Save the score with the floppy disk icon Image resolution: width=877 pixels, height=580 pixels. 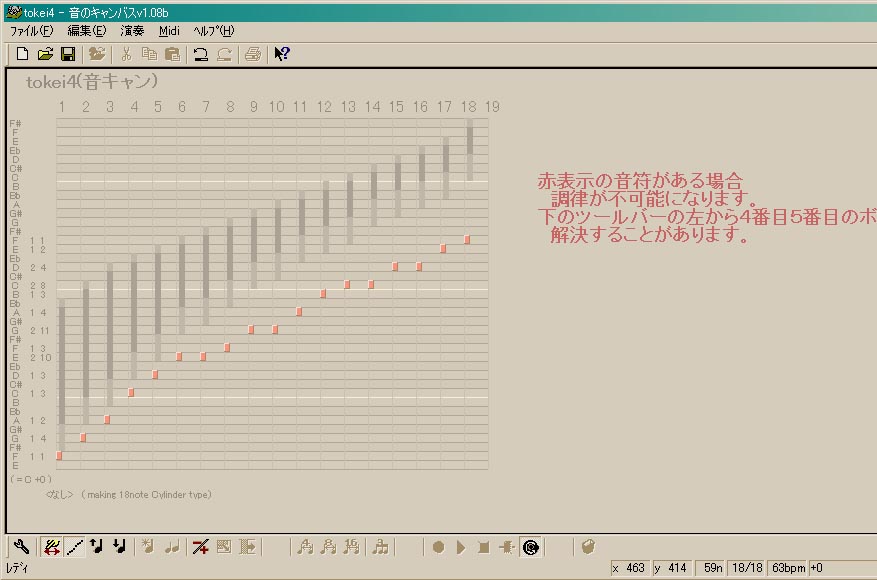[x=68, y=54]
